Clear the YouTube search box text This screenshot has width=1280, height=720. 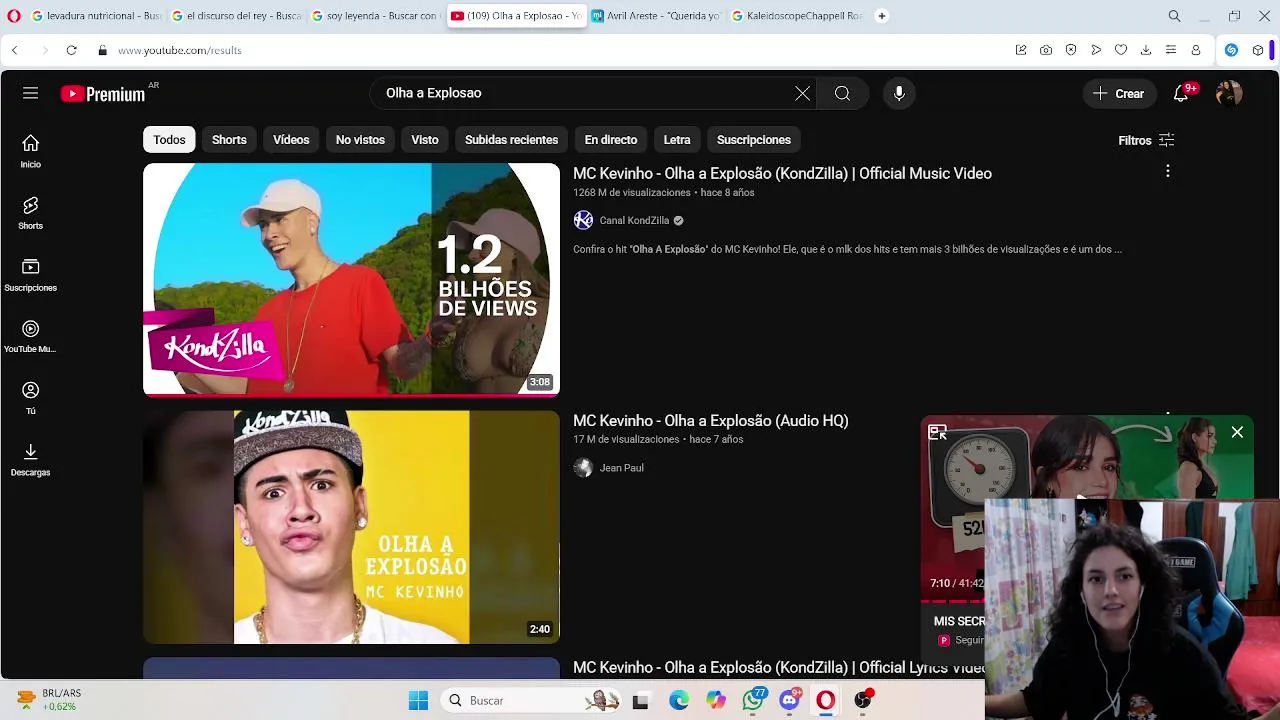tap(802, 93)
